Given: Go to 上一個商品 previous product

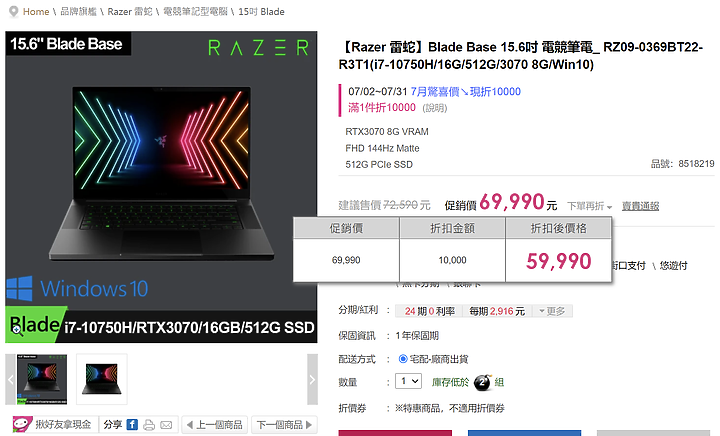Looking at the screenshot, I should (214, 425).
